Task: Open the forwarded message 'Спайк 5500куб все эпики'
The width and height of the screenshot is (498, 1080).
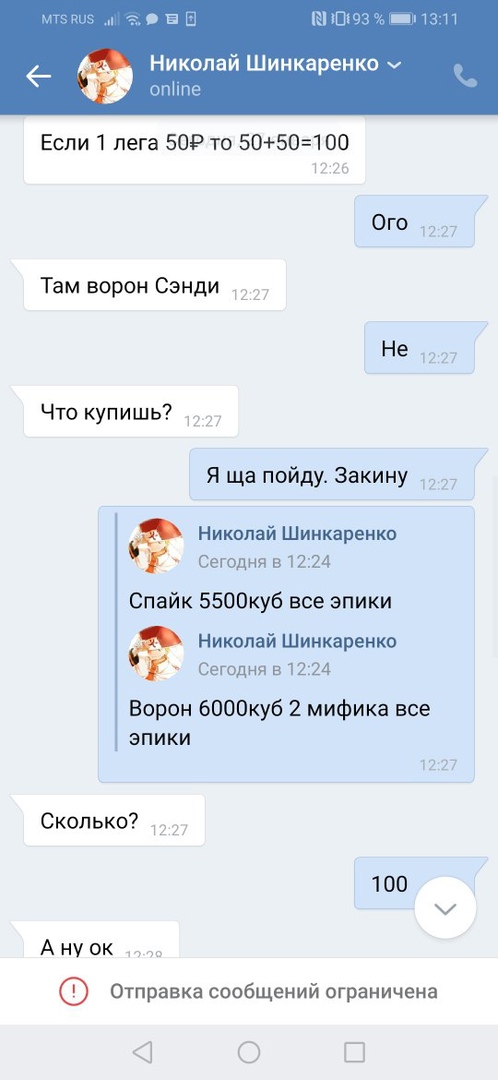Action: [260, 601]
